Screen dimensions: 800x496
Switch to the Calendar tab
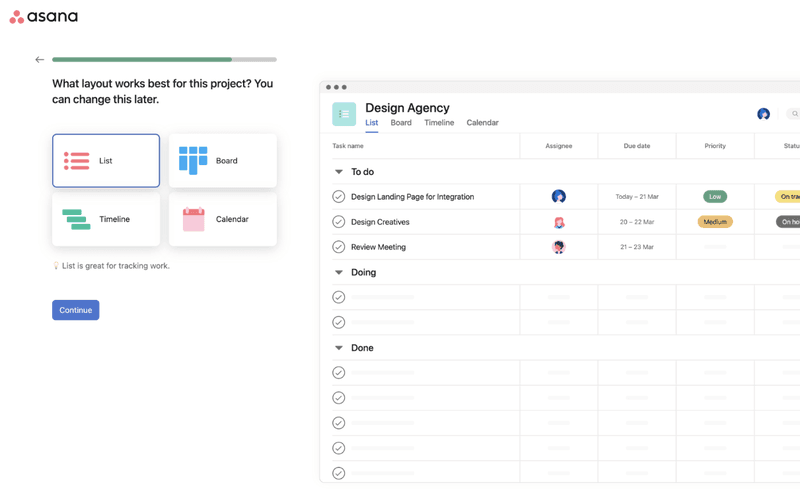click(482, 123)
